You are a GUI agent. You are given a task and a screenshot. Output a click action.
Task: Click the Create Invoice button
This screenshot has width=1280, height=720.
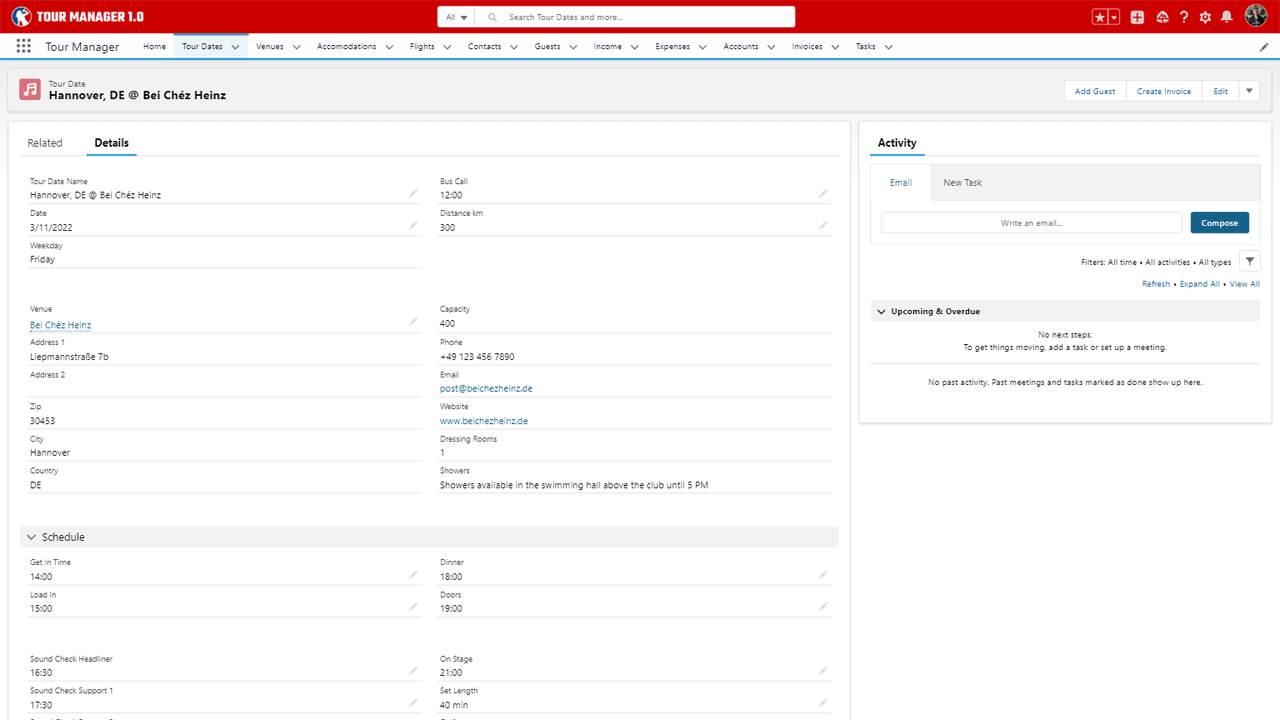(x=1164, y=91)
